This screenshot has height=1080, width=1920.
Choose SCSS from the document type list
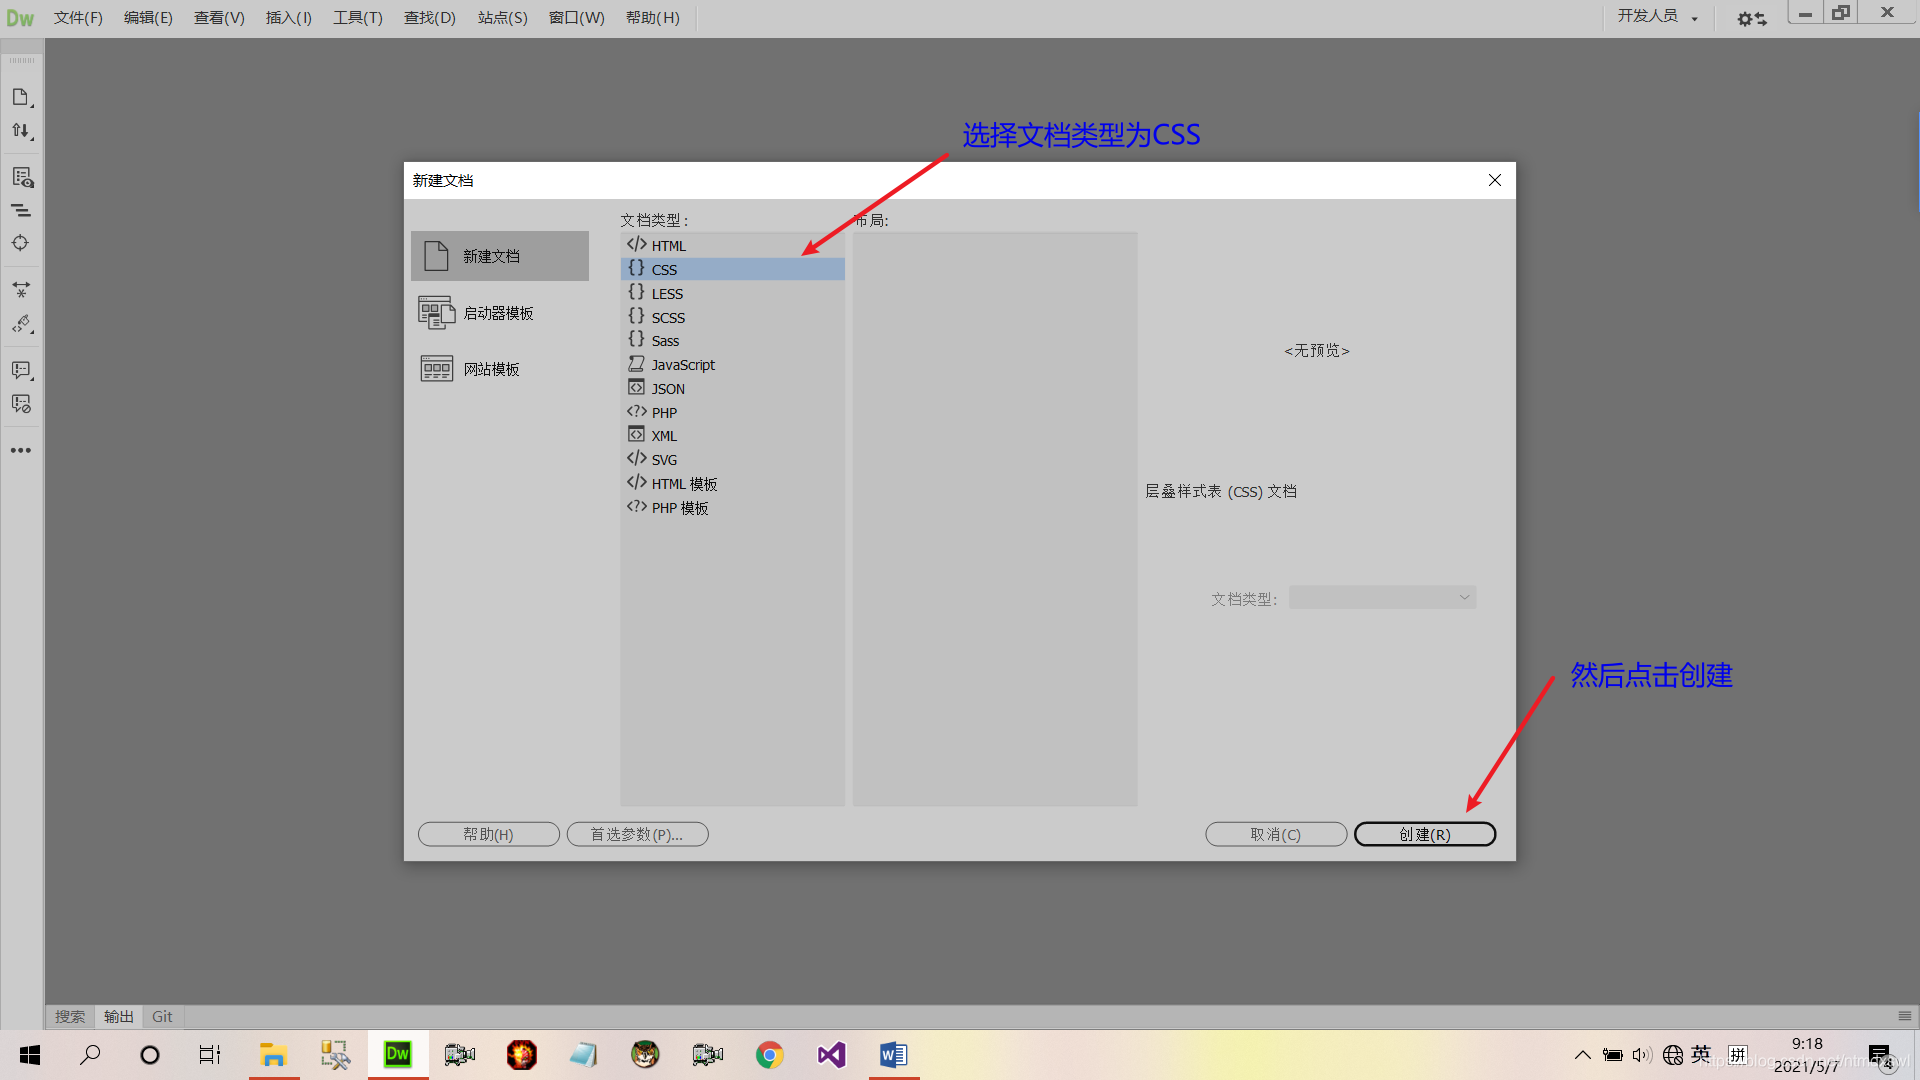[668, 318]
